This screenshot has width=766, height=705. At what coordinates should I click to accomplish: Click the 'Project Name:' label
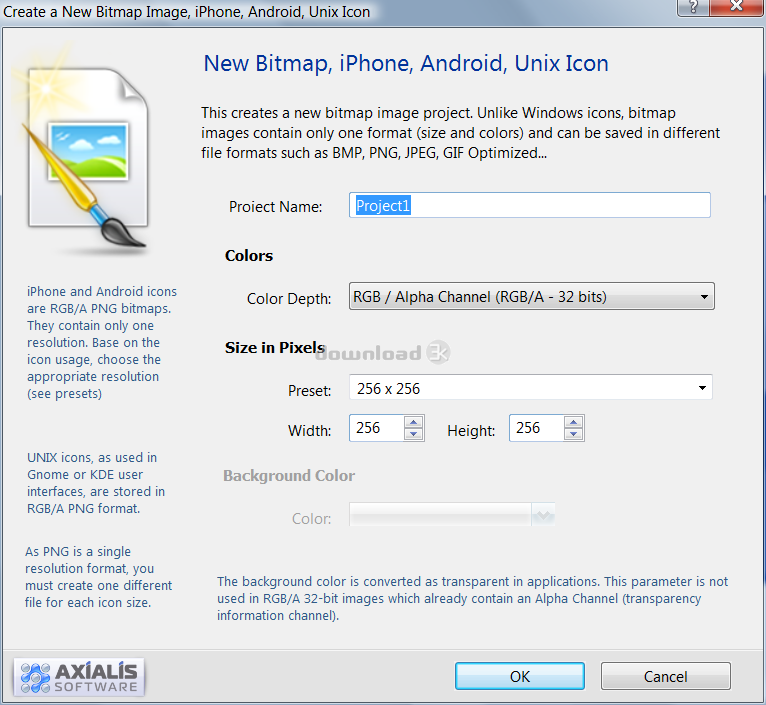pos(276,207)
